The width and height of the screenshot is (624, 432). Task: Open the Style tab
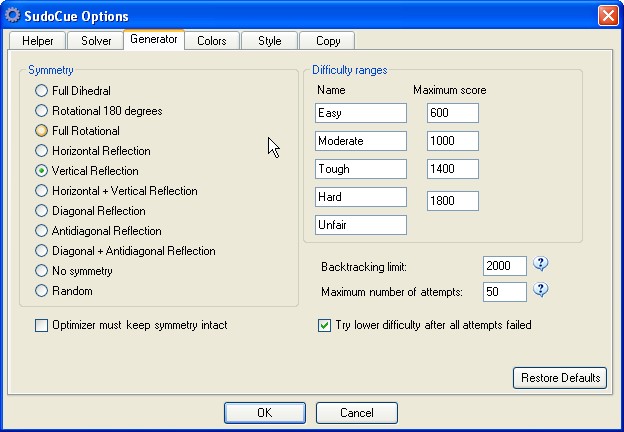tap(269, 41)
